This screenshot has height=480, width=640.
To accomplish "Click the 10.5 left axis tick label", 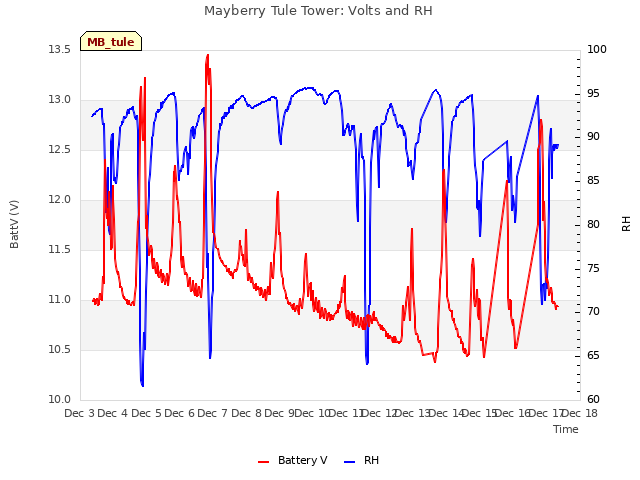I will [x=60, y=349].
